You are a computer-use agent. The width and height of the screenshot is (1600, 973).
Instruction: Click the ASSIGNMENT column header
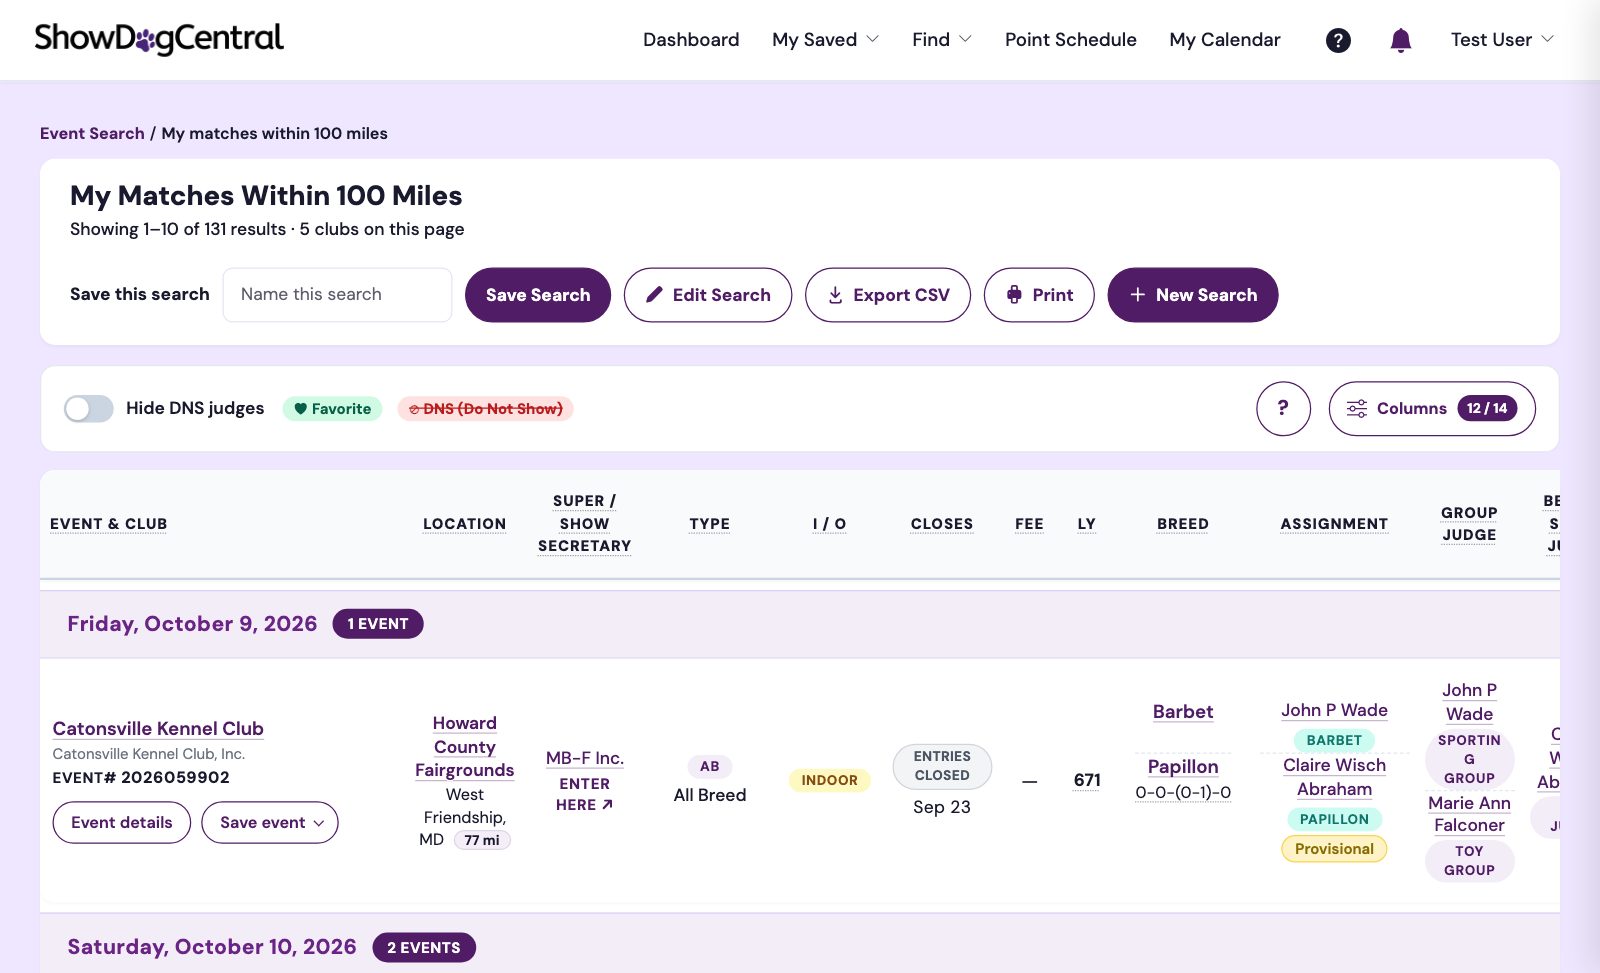point(1334,524)
